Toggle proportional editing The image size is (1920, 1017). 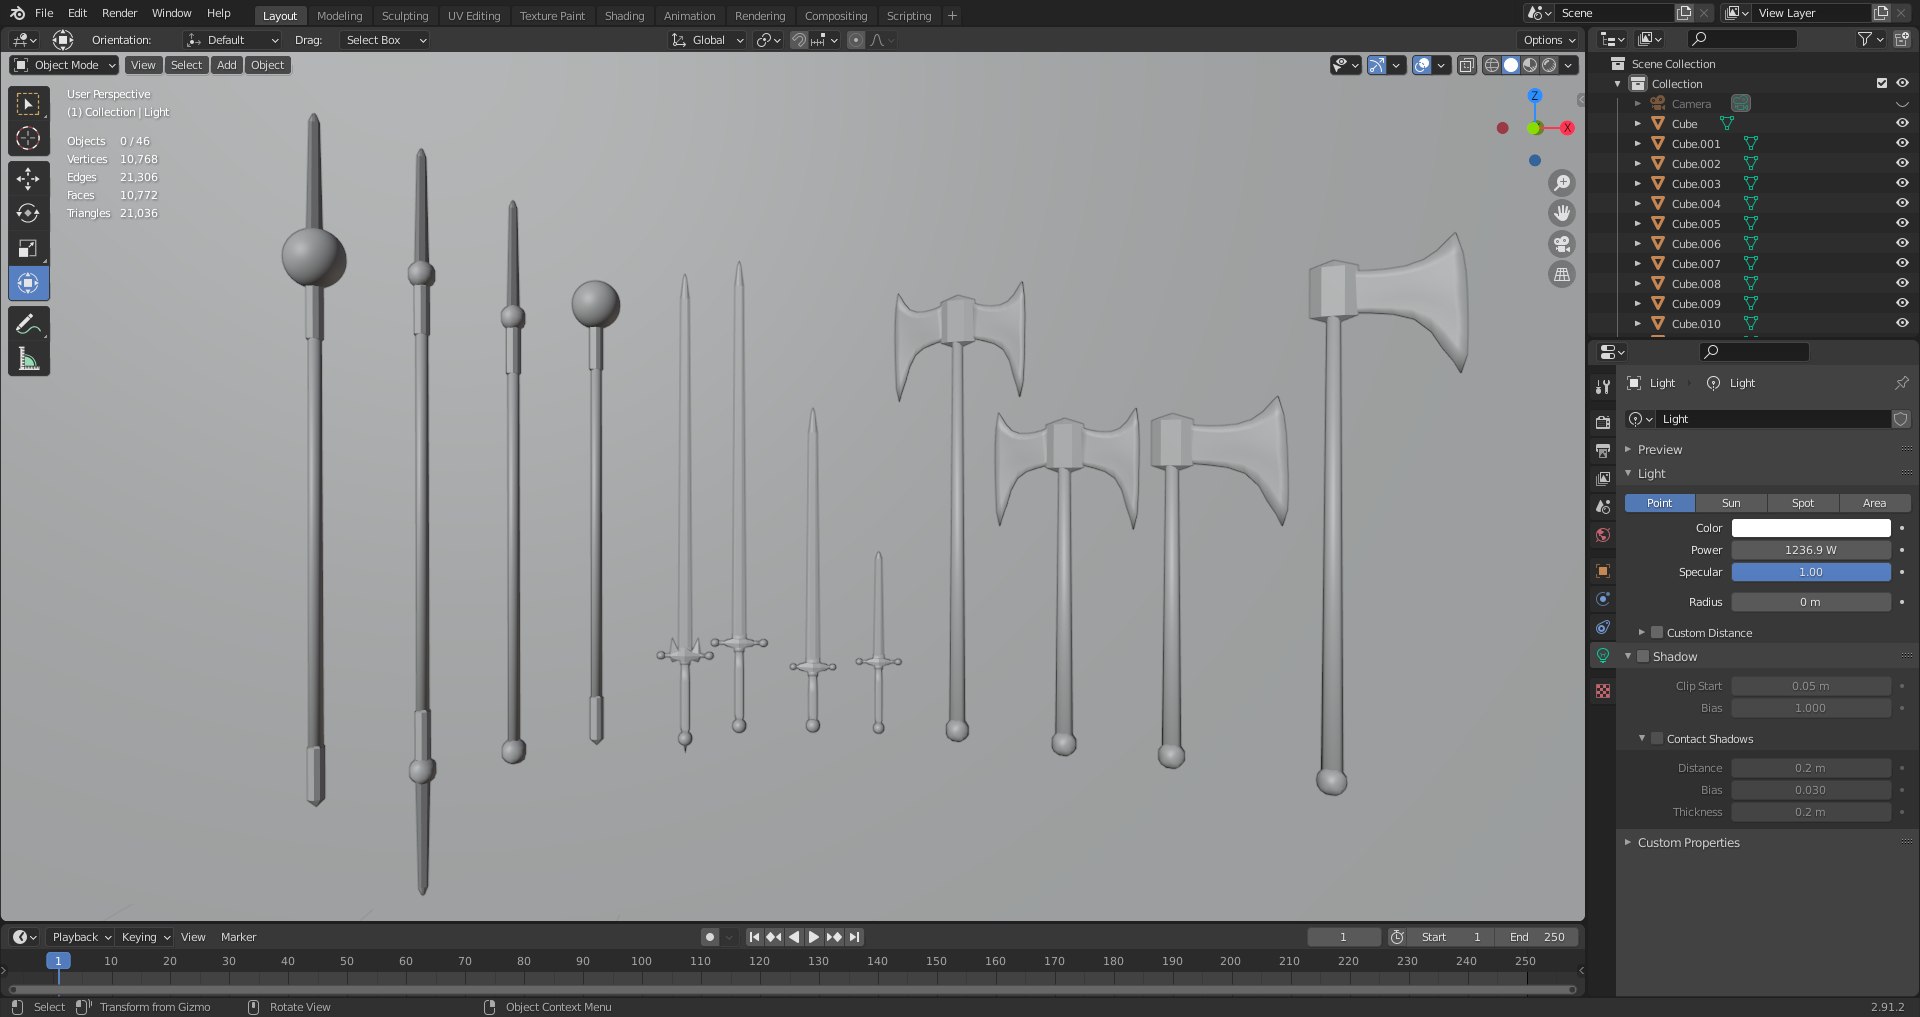pos(856,40)
